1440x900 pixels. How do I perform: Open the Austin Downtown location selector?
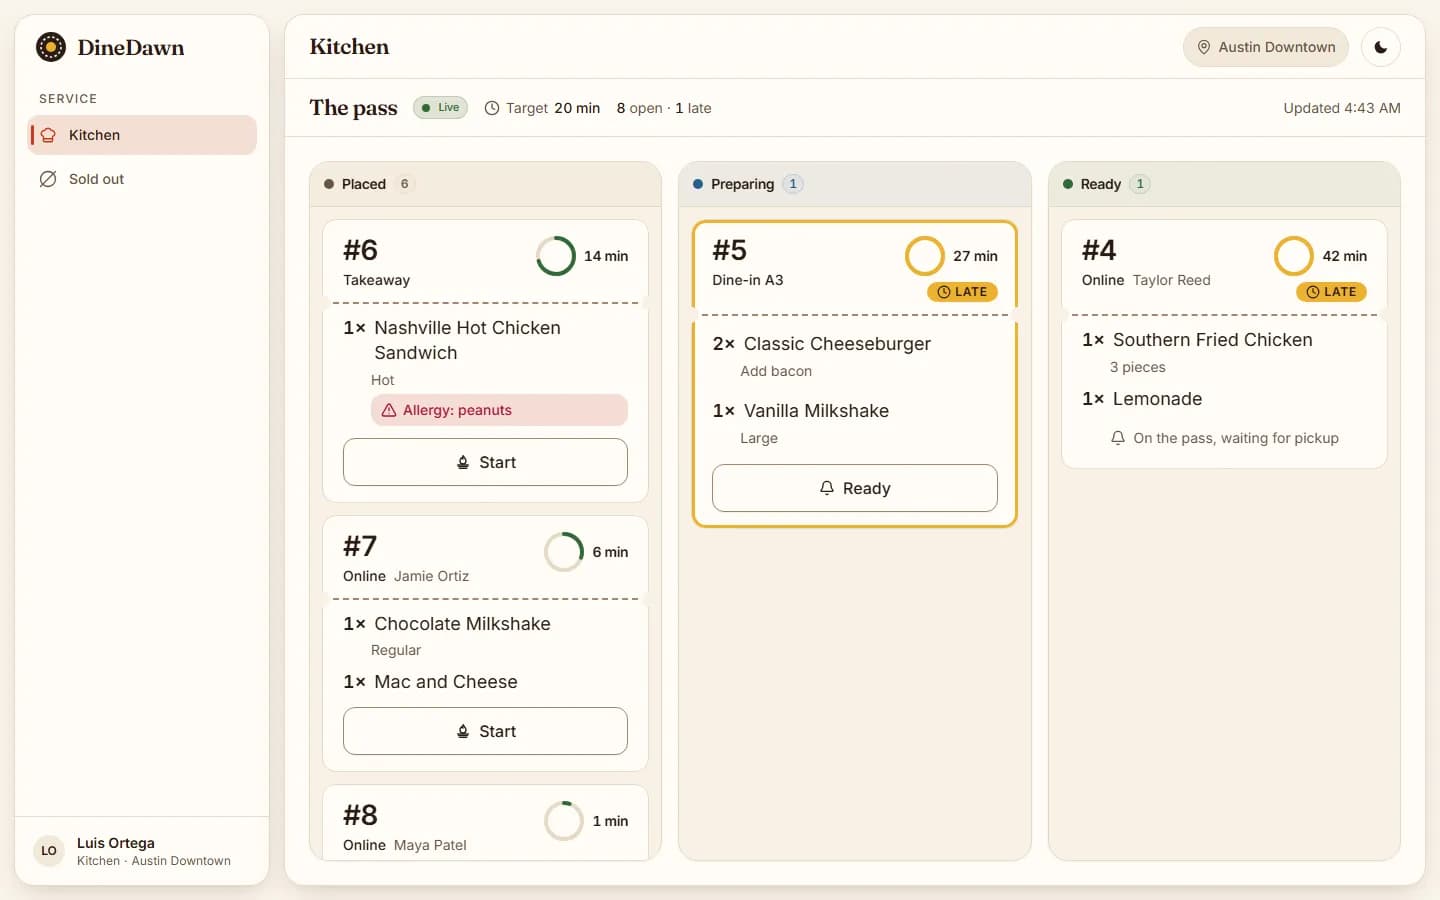tap(1266, 47)
